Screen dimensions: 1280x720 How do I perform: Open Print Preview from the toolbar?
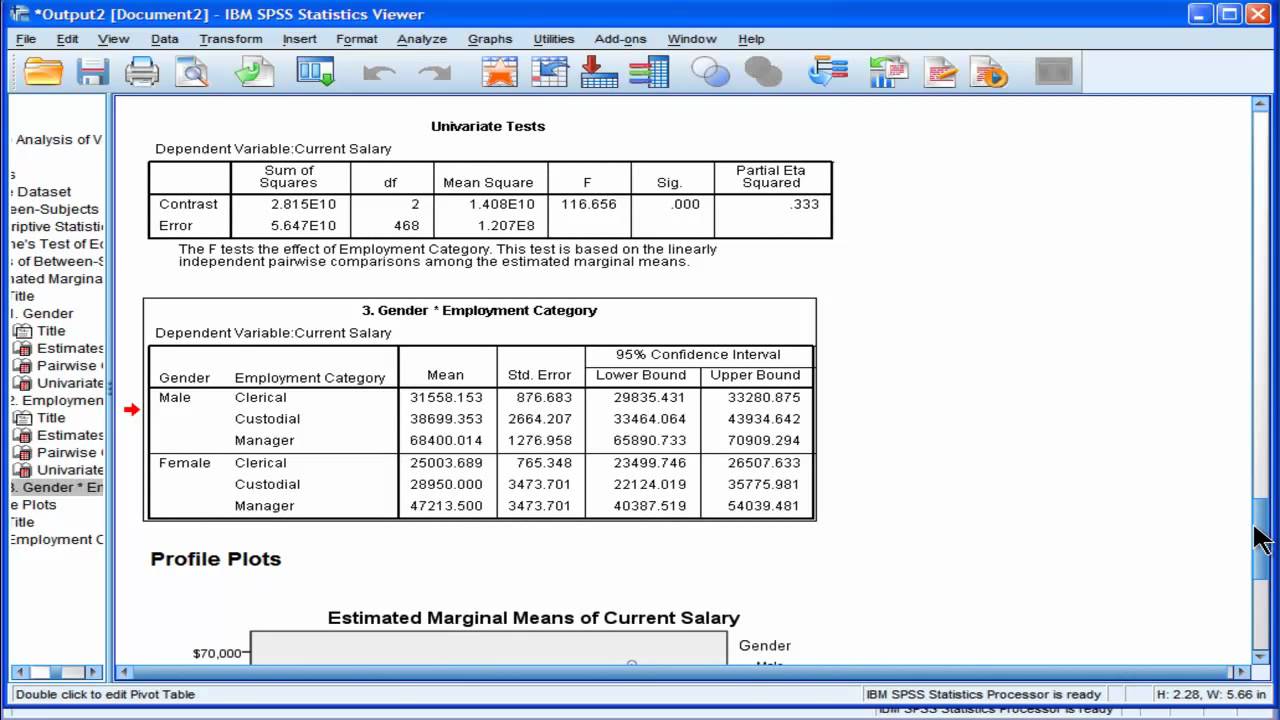[191, 73]
